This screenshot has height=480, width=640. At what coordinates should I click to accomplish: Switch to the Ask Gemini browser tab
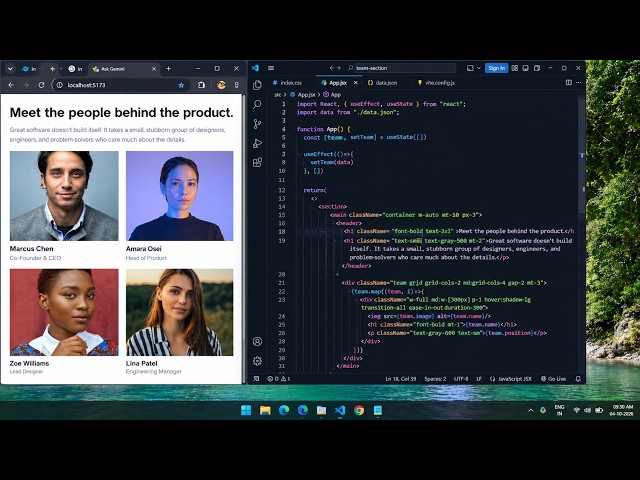coord(124,69)
